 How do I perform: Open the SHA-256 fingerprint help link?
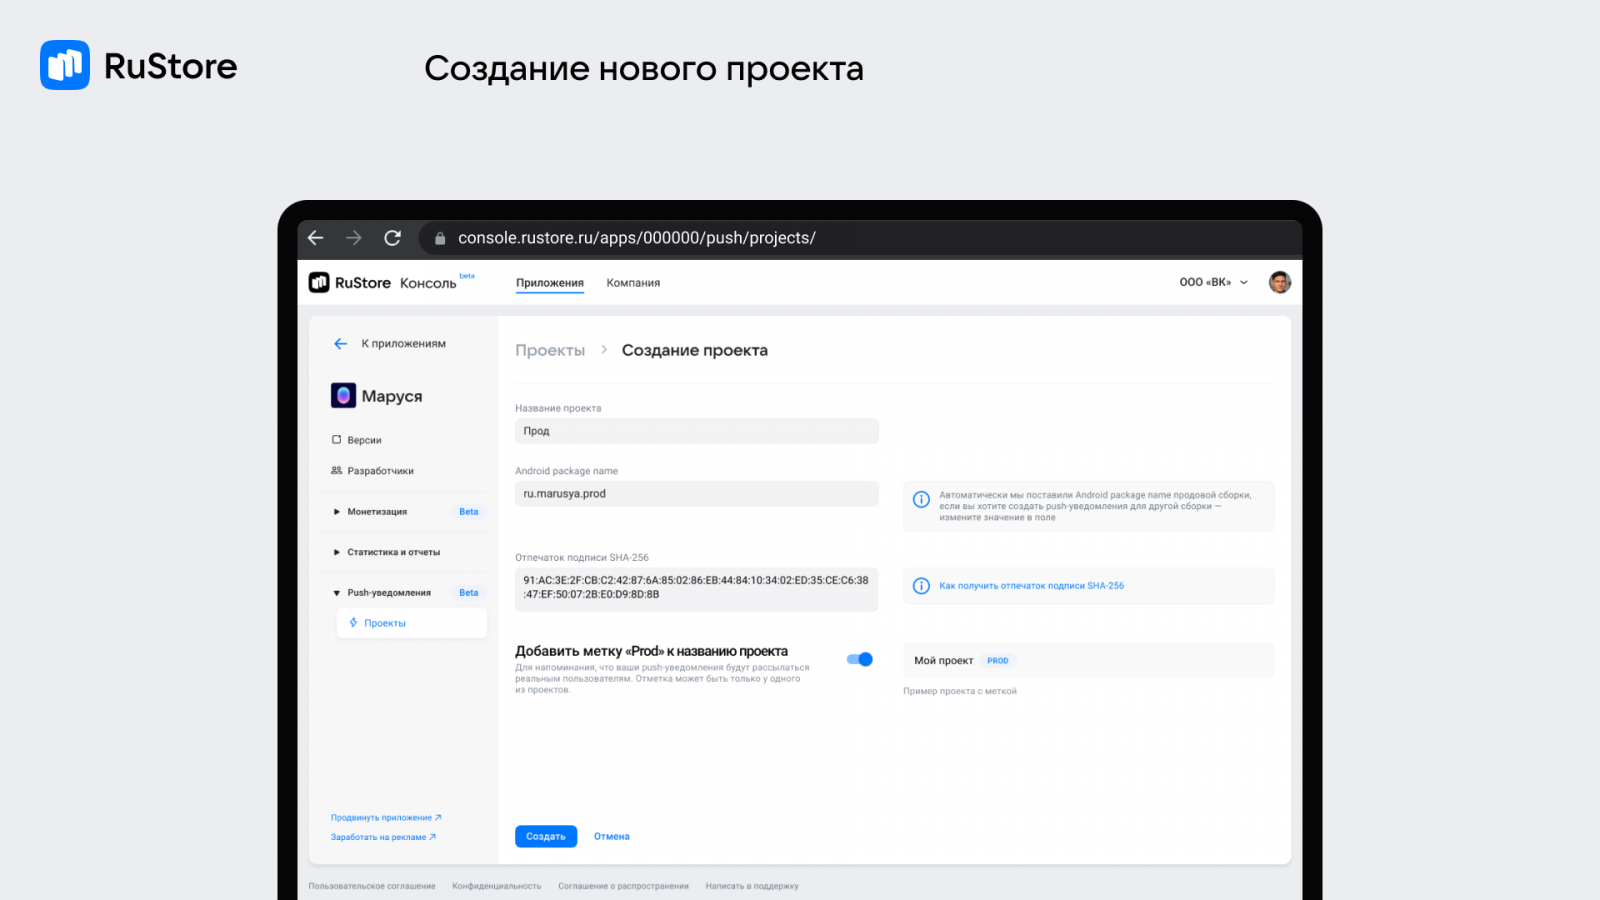point(1031,586)
